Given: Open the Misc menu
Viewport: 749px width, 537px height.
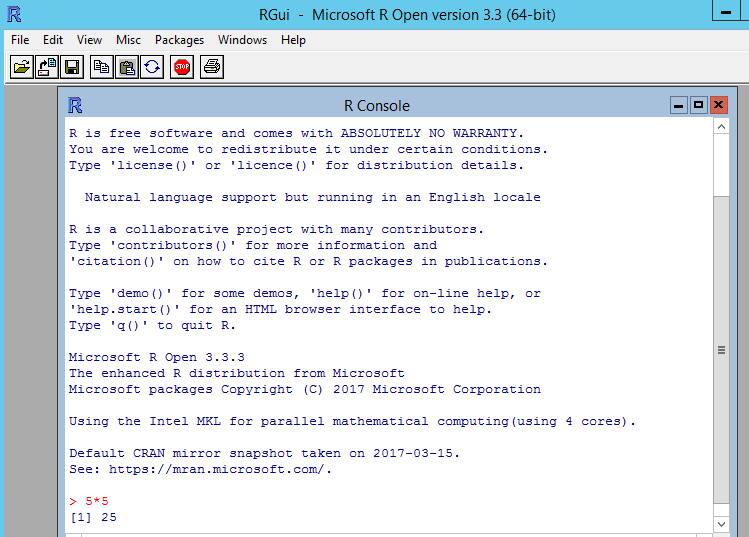Looking at the screenshot, I should click(128, 40).
